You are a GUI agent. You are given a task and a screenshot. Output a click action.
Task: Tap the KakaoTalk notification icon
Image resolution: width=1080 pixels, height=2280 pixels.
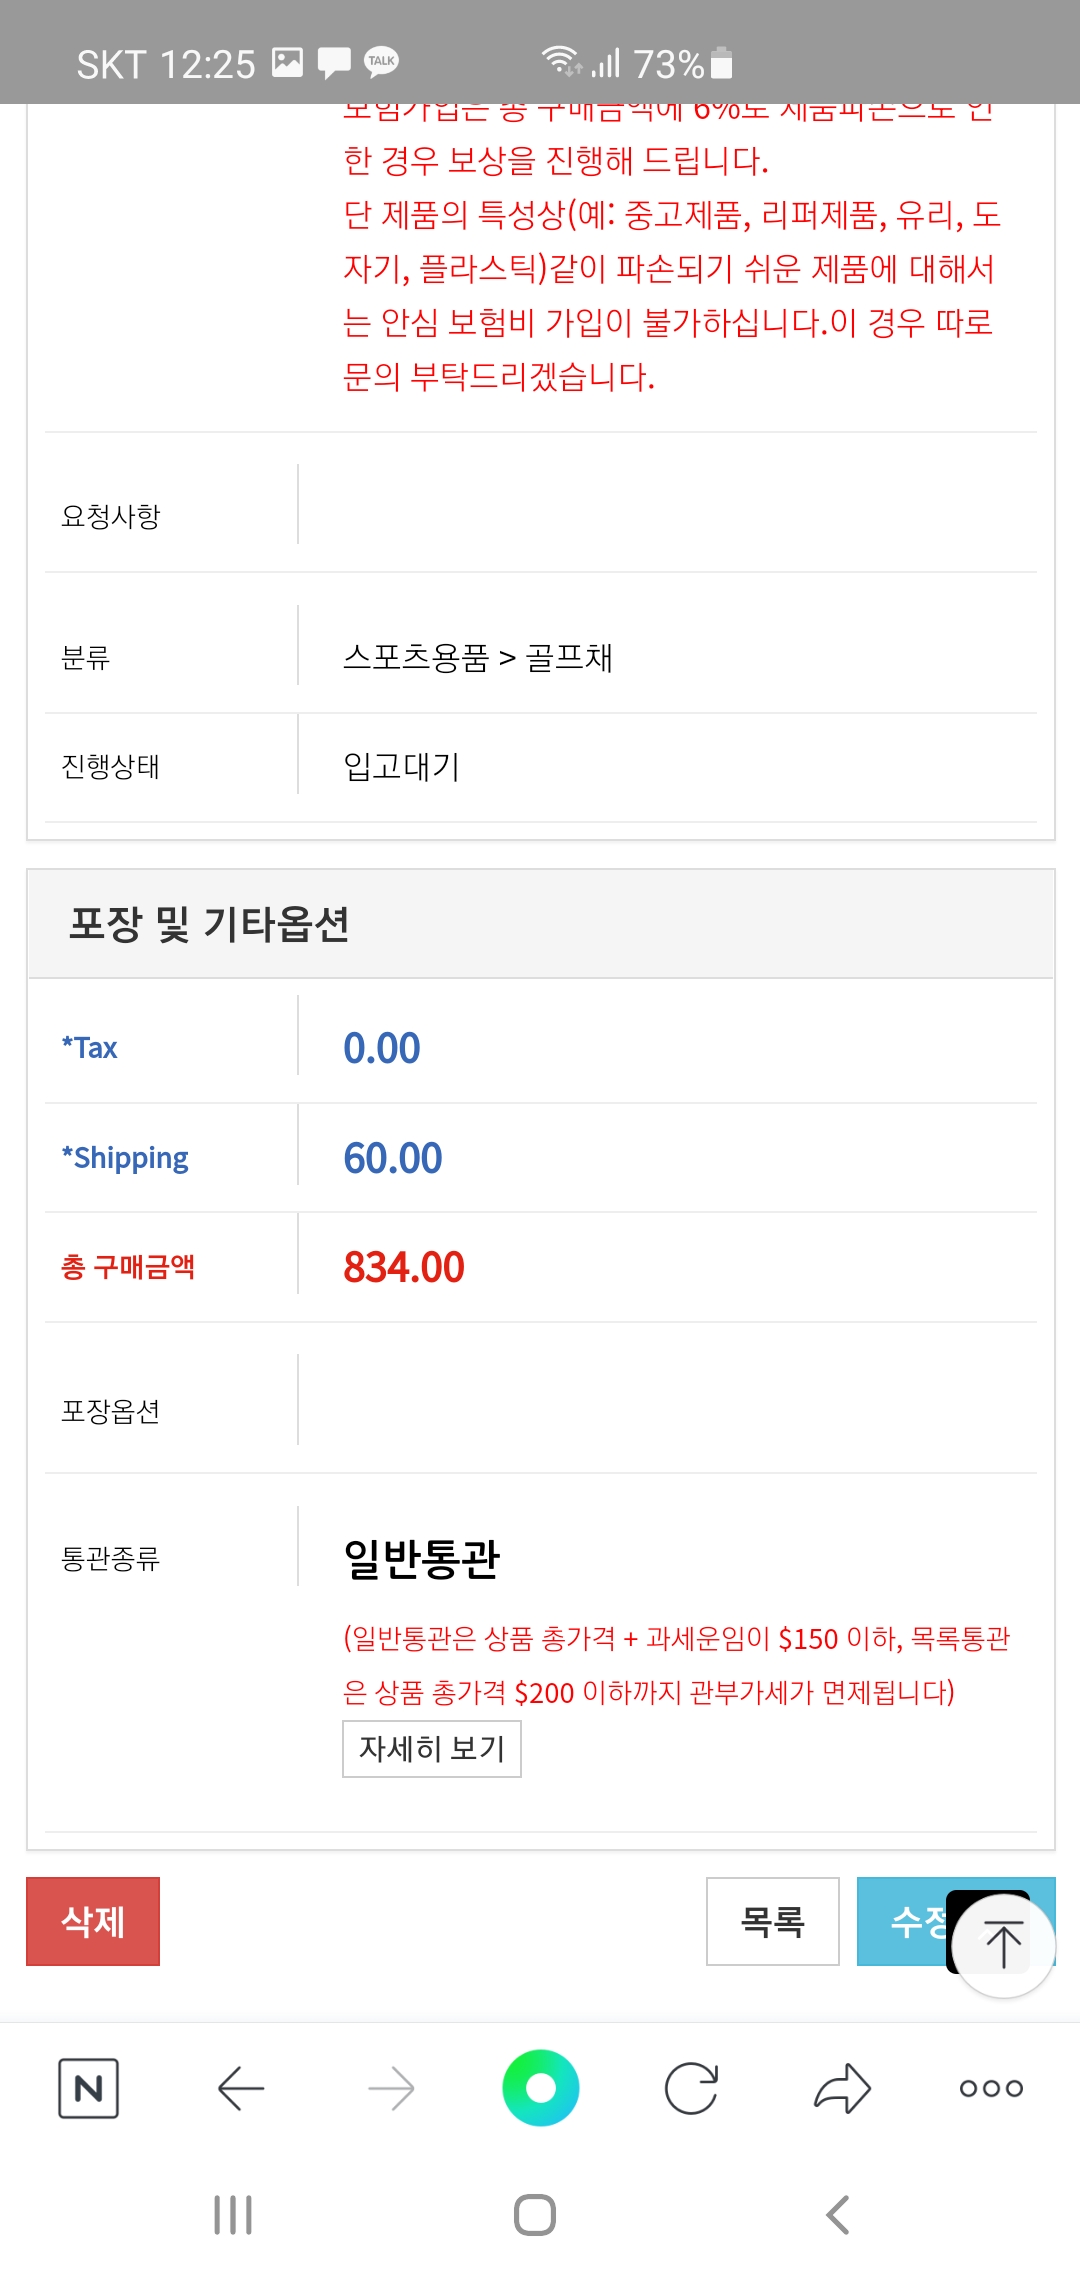click(381, 62)
